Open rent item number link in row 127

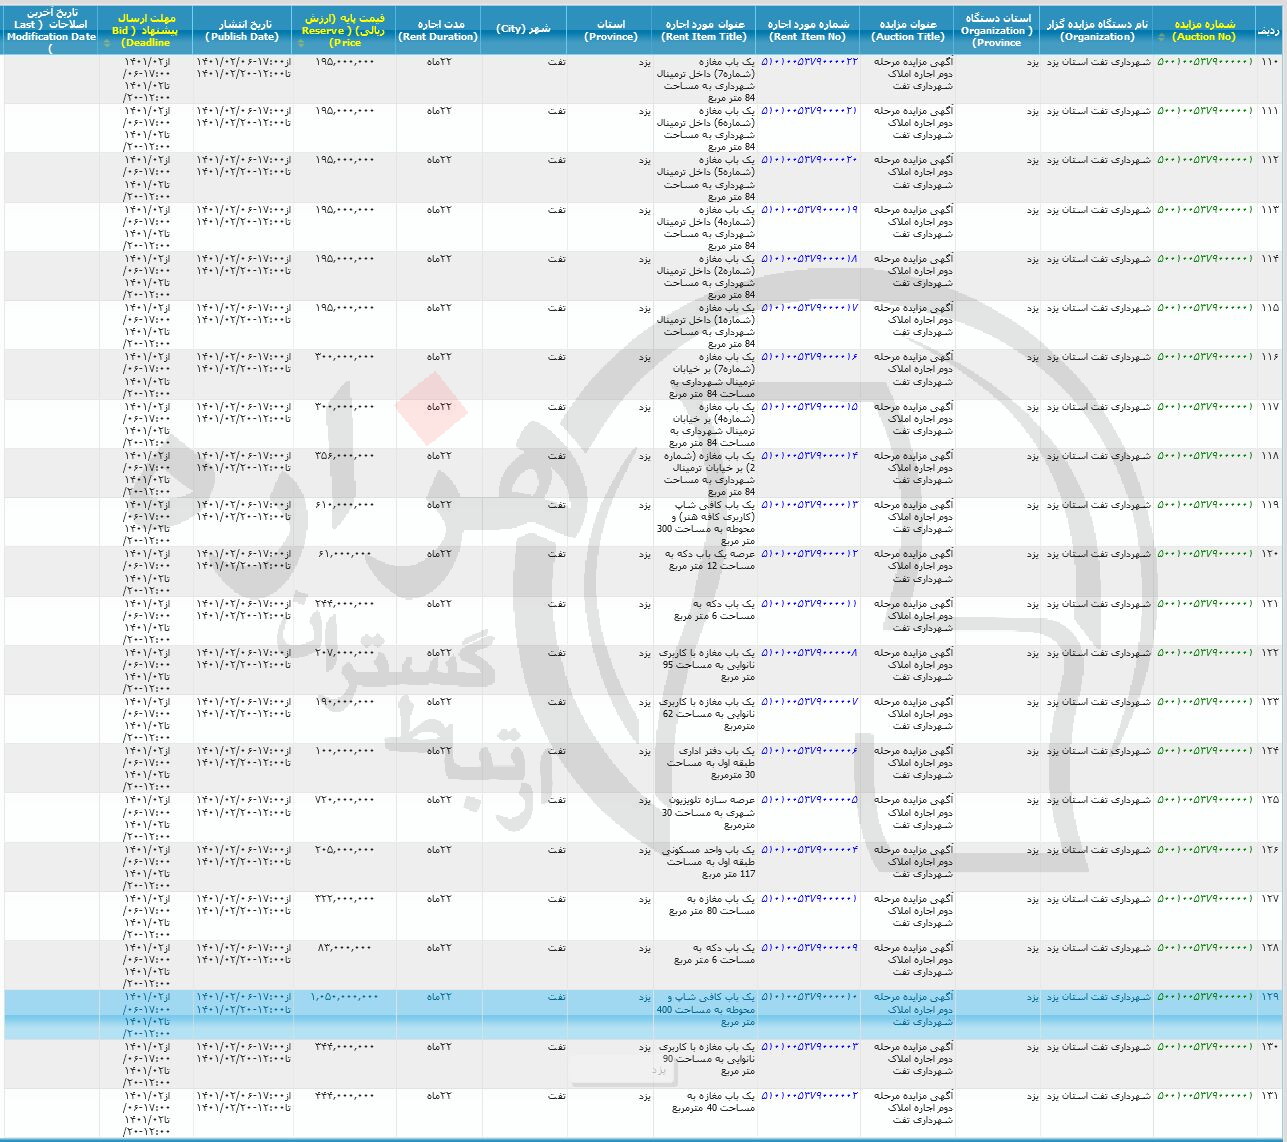click(810, 899)
